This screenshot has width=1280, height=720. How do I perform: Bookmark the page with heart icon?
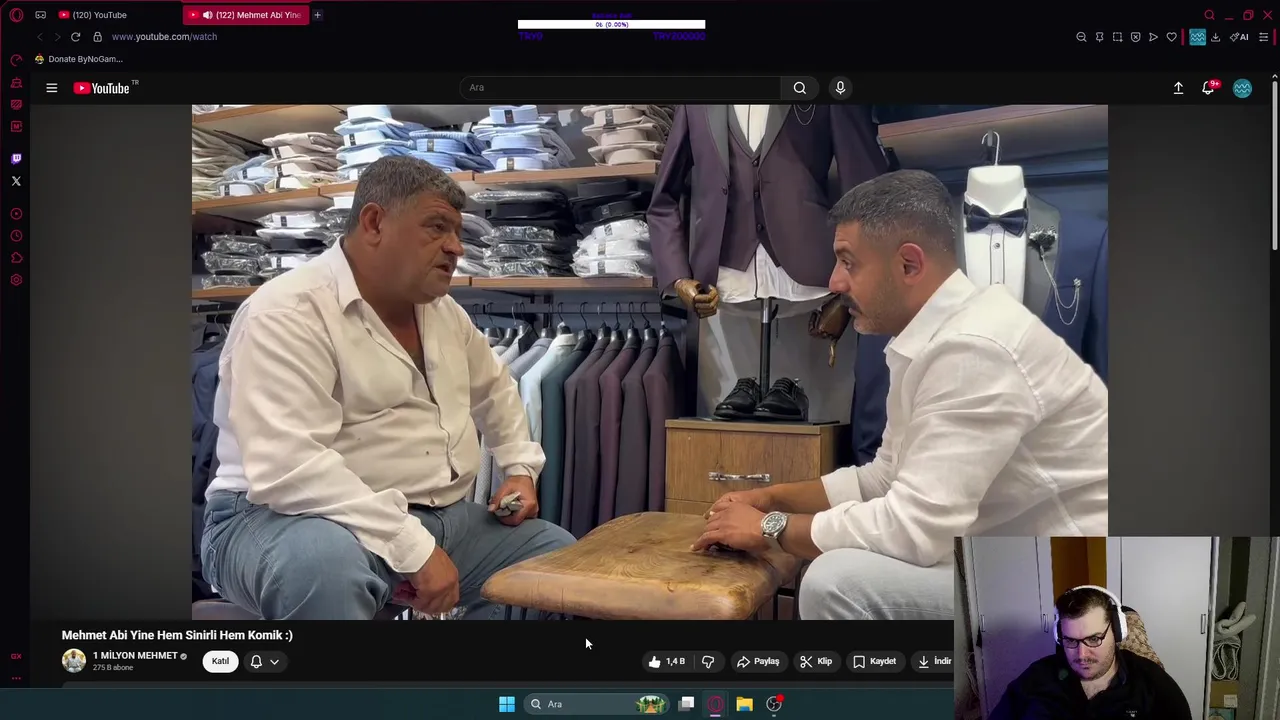click(1171, 37)
